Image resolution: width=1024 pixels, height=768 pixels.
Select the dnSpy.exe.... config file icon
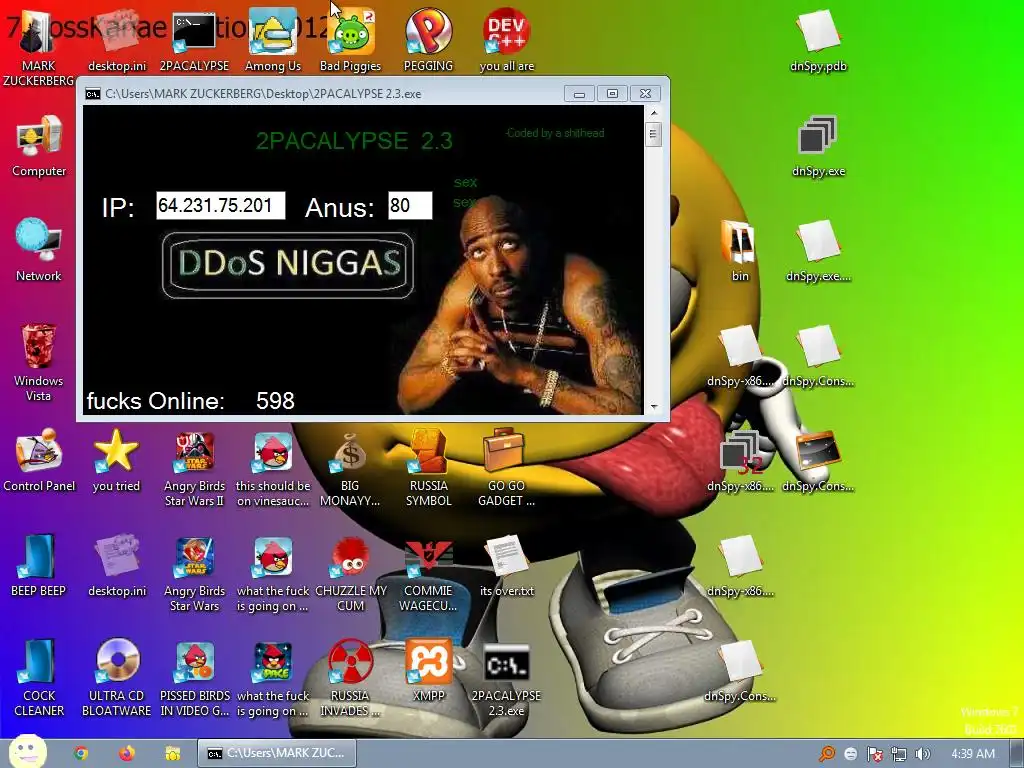[x=818, y=242]
